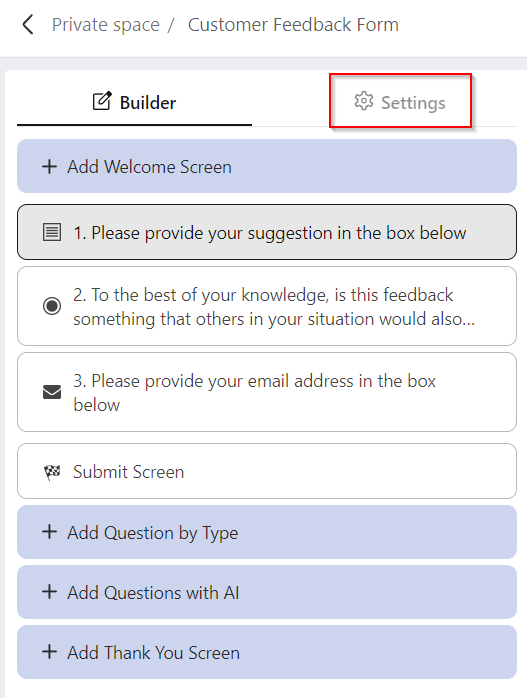Click the envelope icon on question 3

point(52,392)
